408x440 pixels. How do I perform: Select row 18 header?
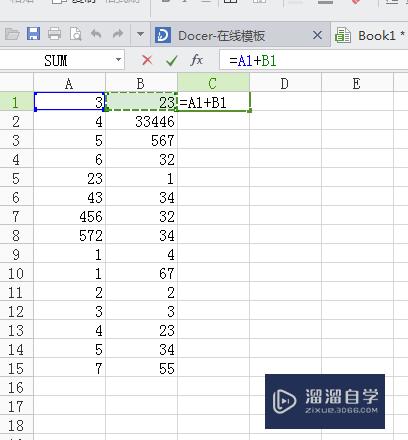[x=17, y=424]
